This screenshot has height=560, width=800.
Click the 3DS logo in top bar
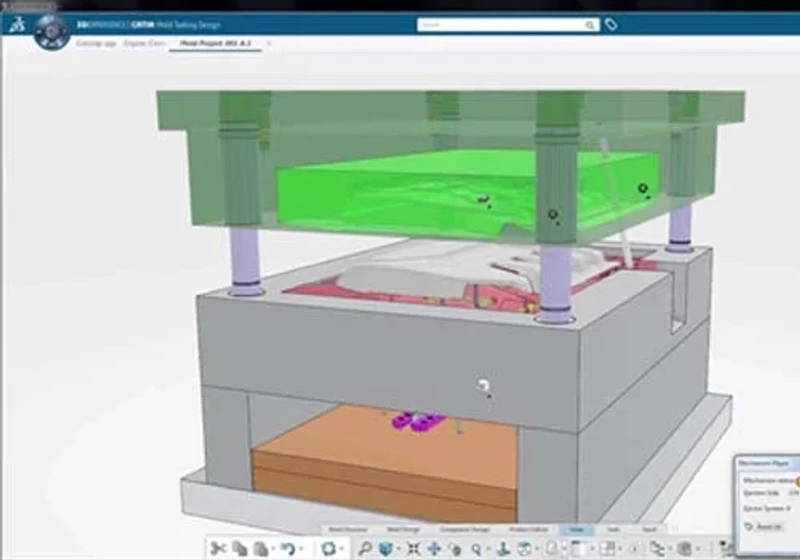coord(16,24)
